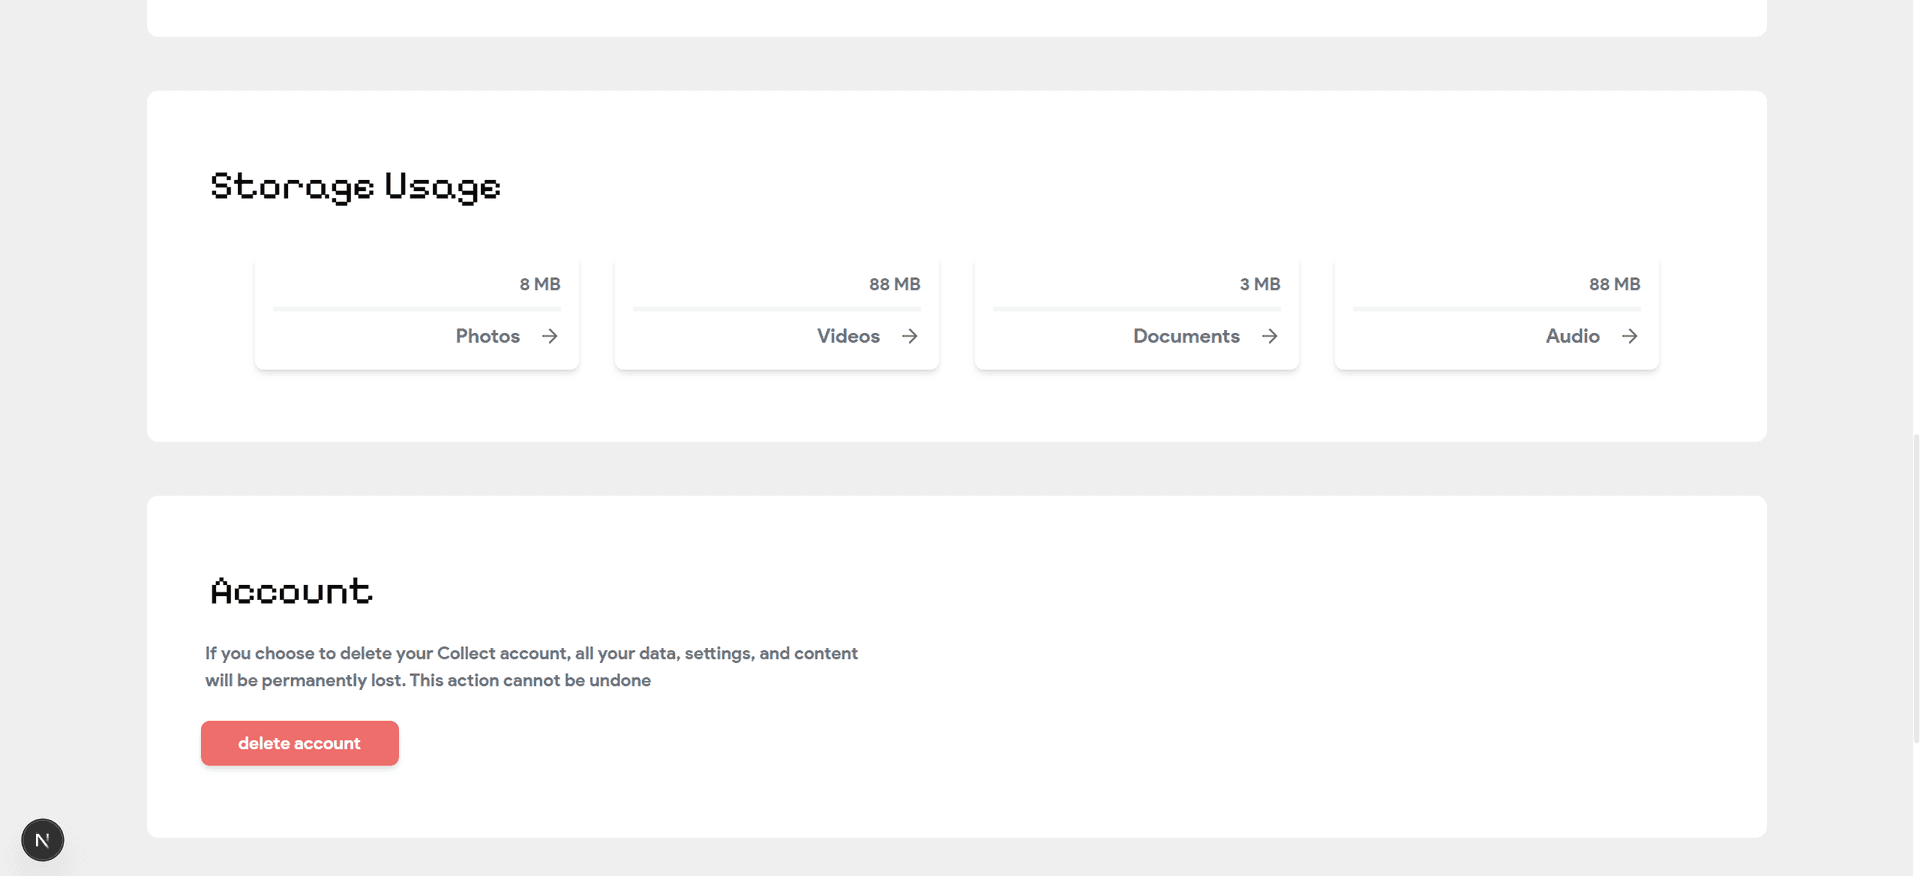Click the Audio arrow icon

pos(1629,336)
